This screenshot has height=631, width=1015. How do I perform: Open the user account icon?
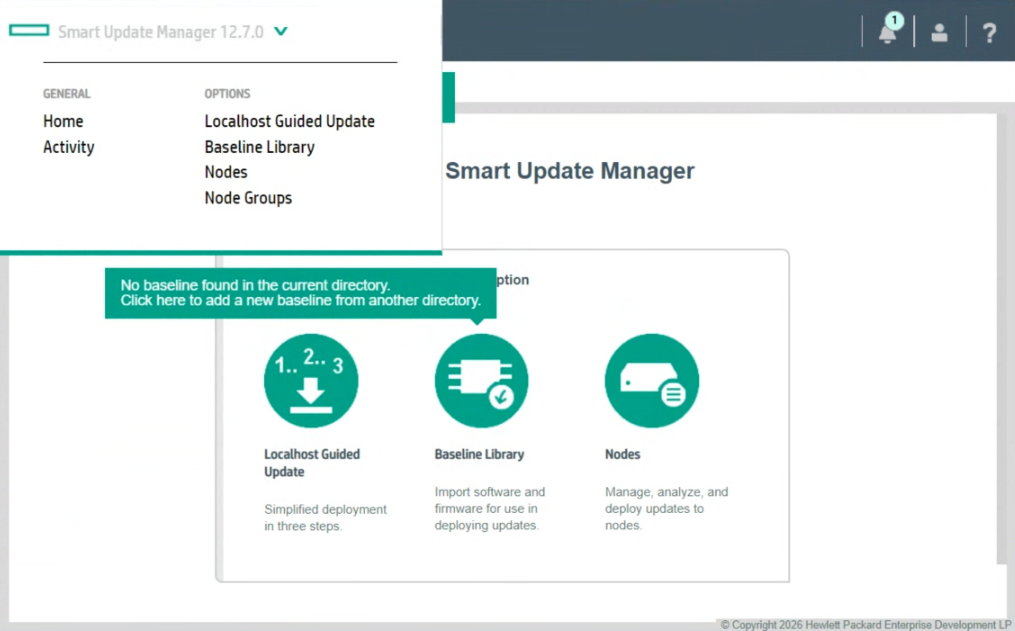click(939, 32)
